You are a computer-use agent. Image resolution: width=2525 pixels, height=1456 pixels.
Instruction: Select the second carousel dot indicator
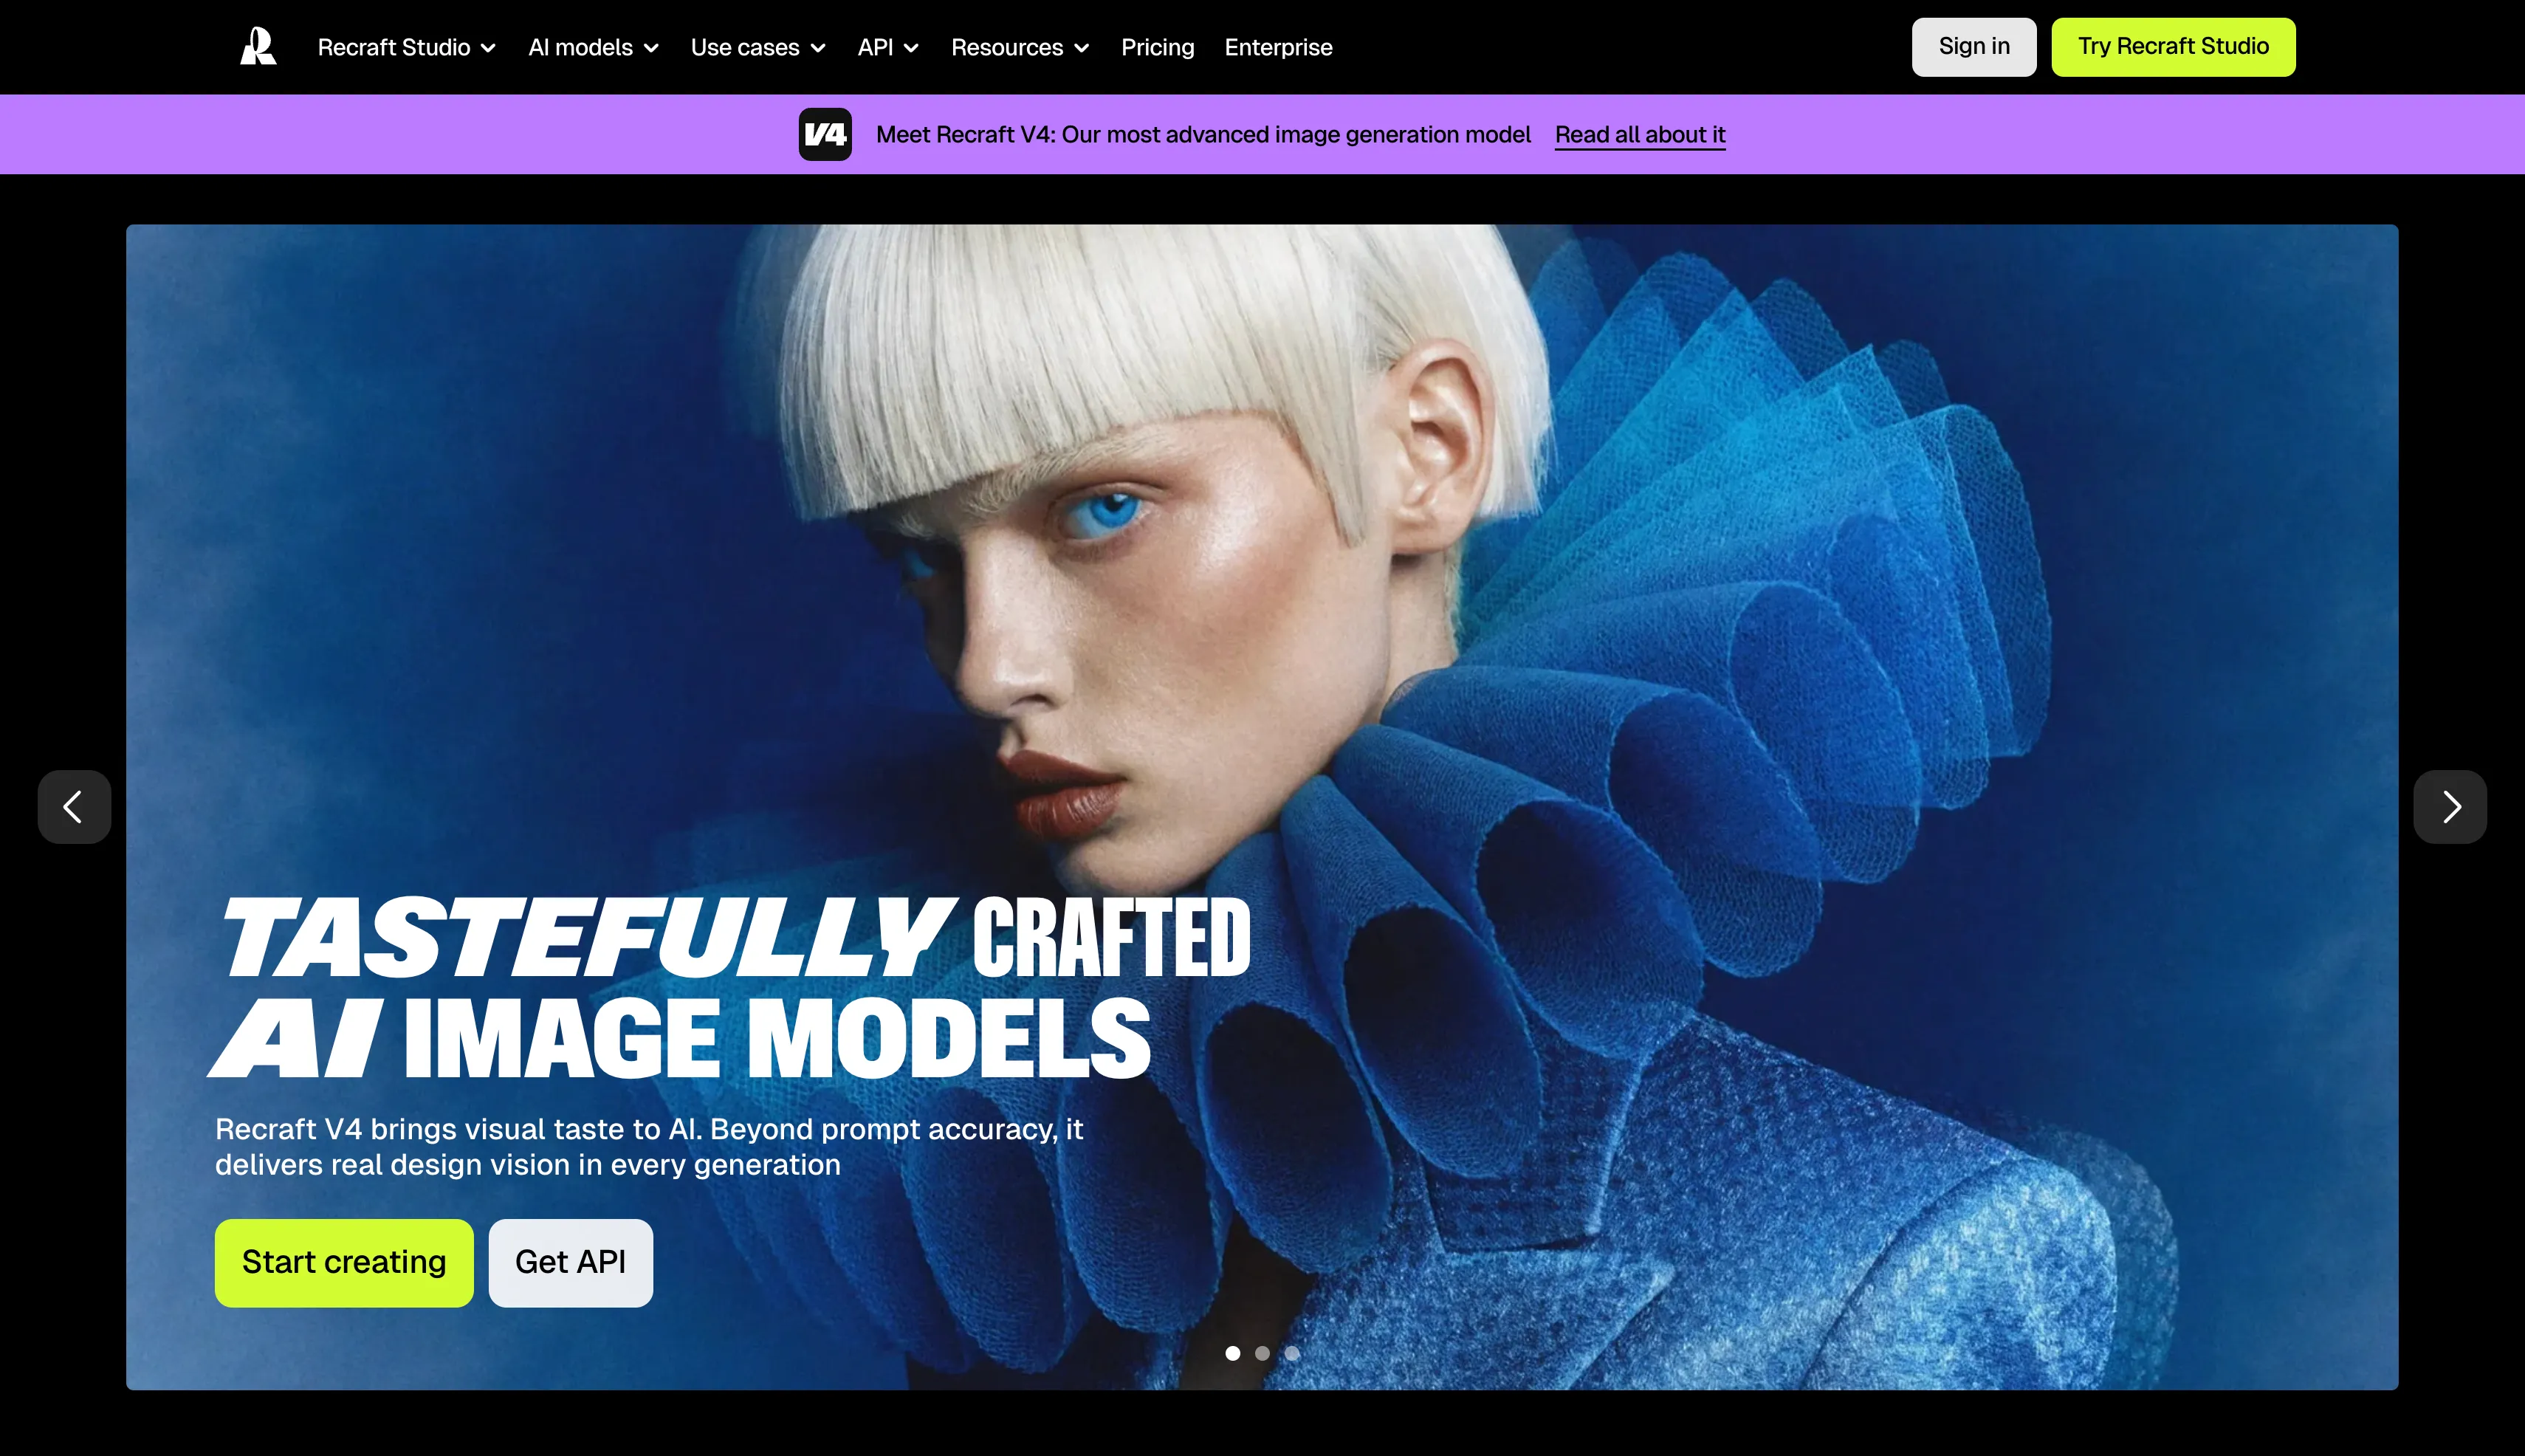(1262, 1353)
